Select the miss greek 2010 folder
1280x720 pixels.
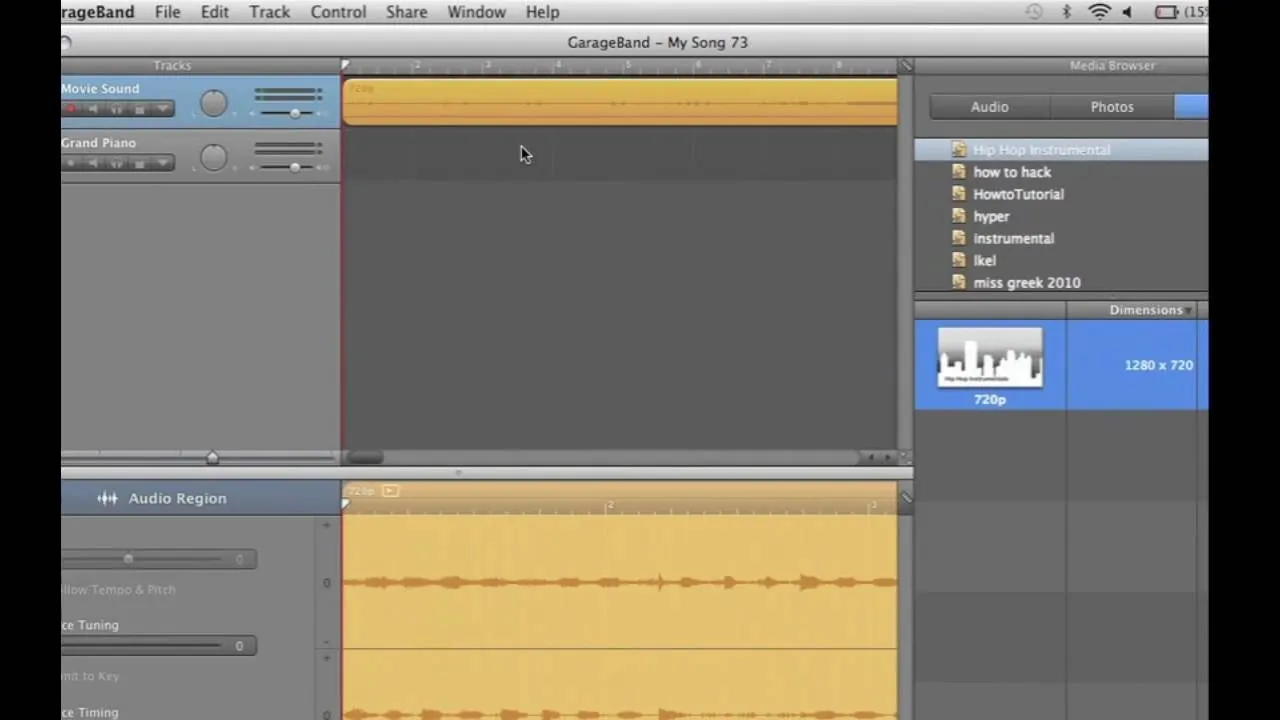coord(1062,282)
